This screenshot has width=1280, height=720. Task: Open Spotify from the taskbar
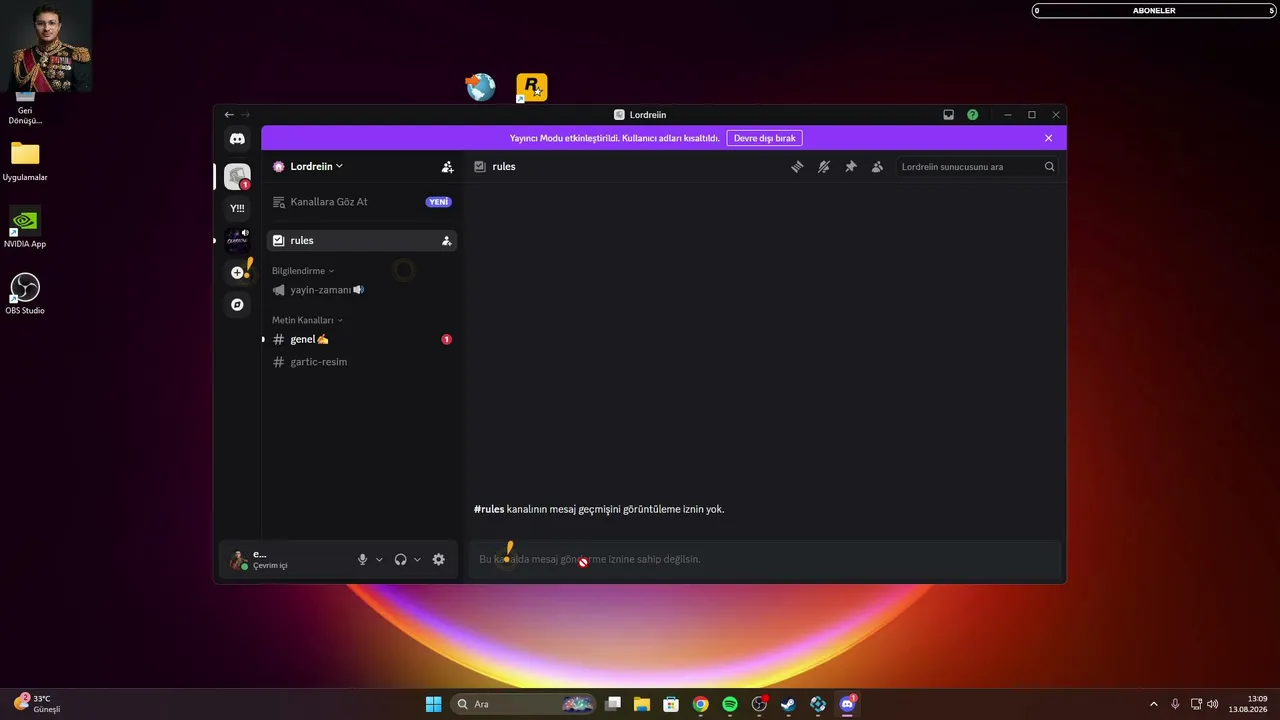coord(730,704)
